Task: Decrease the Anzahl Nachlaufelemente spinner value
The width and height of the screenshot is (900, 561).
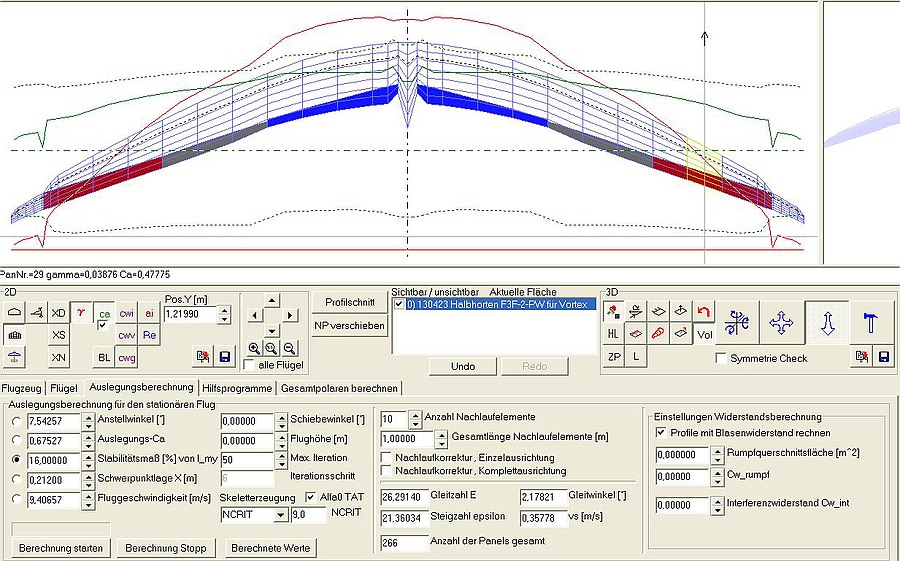Action: [x=414, y=424]
